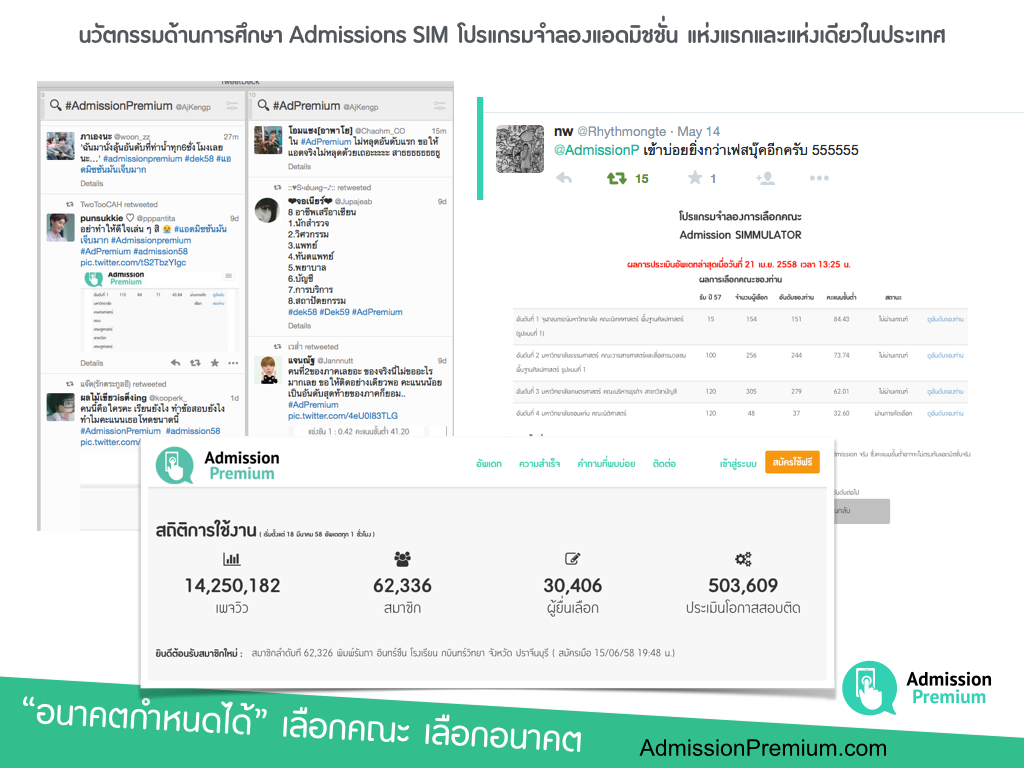Open the @Rhythmongte profile picture
Screen dimensions: 1024x768
click(x=520, y=149)
